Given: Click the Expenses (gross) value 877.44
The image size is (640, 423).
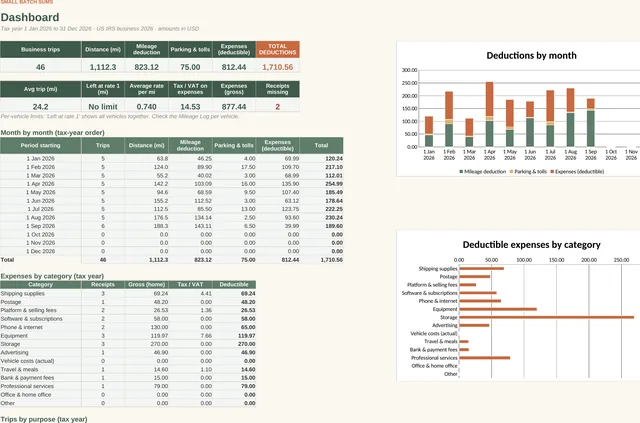Looking at the screenshot, I should (x=234, y=107).
